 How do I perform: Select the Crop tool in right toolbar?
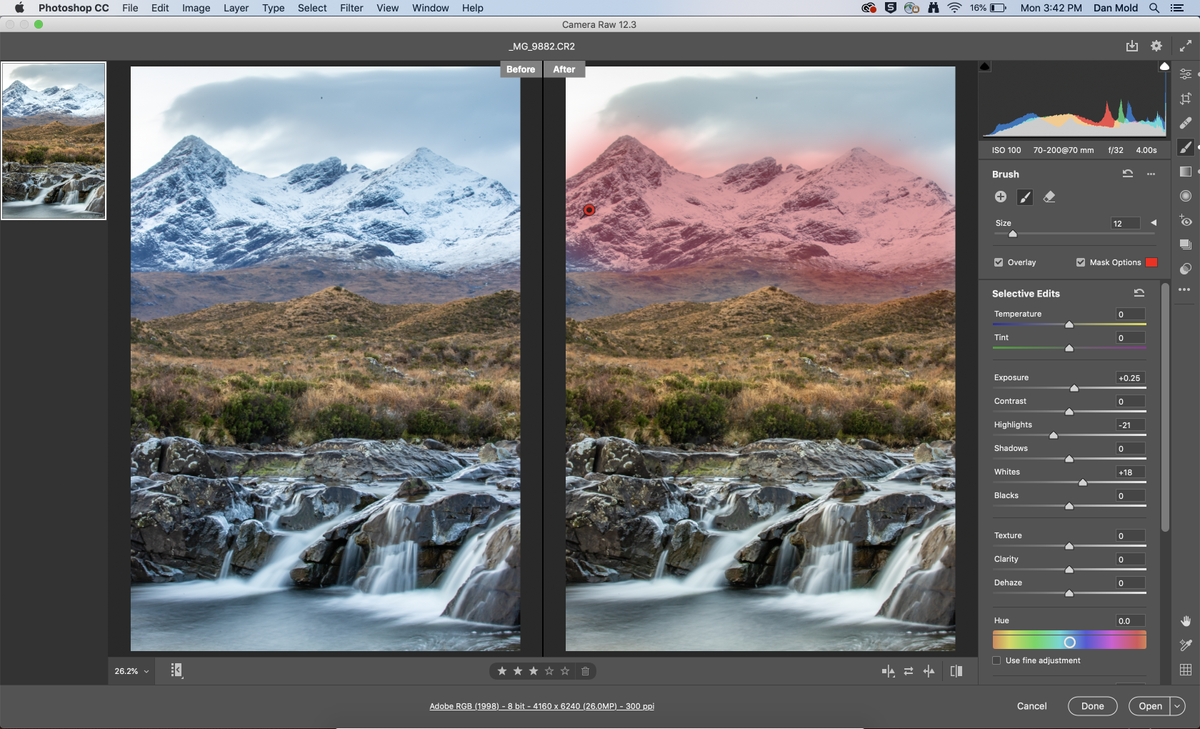pyautogui.click(x=1186, y=98)
